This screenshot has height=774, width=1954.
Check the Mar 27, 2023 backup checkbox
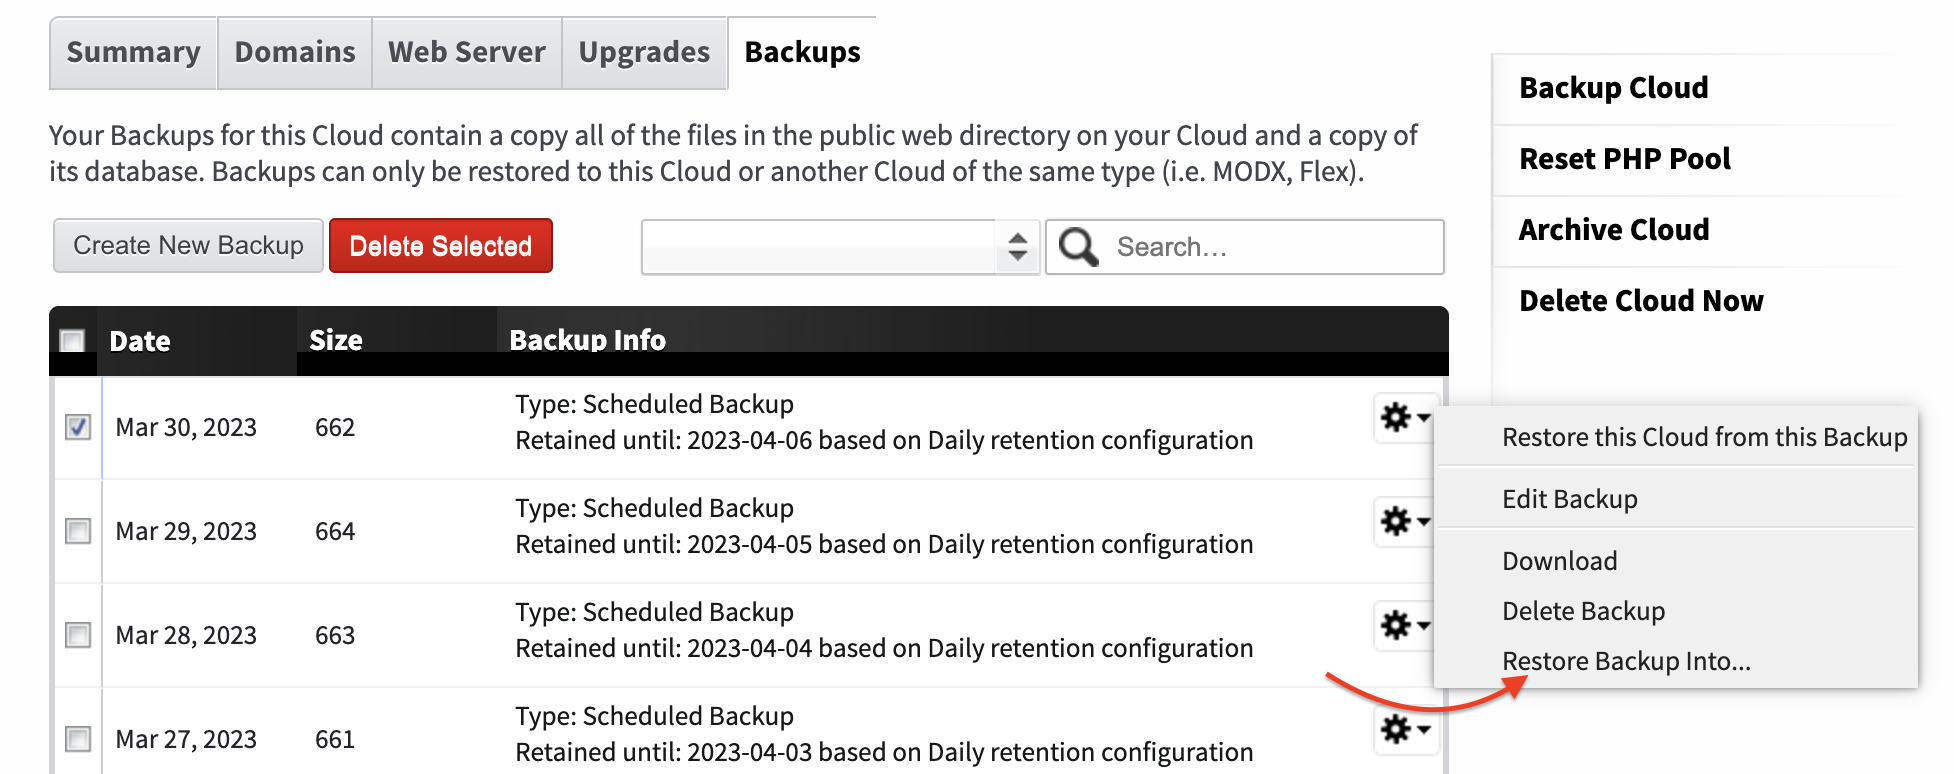coord(78,739)
